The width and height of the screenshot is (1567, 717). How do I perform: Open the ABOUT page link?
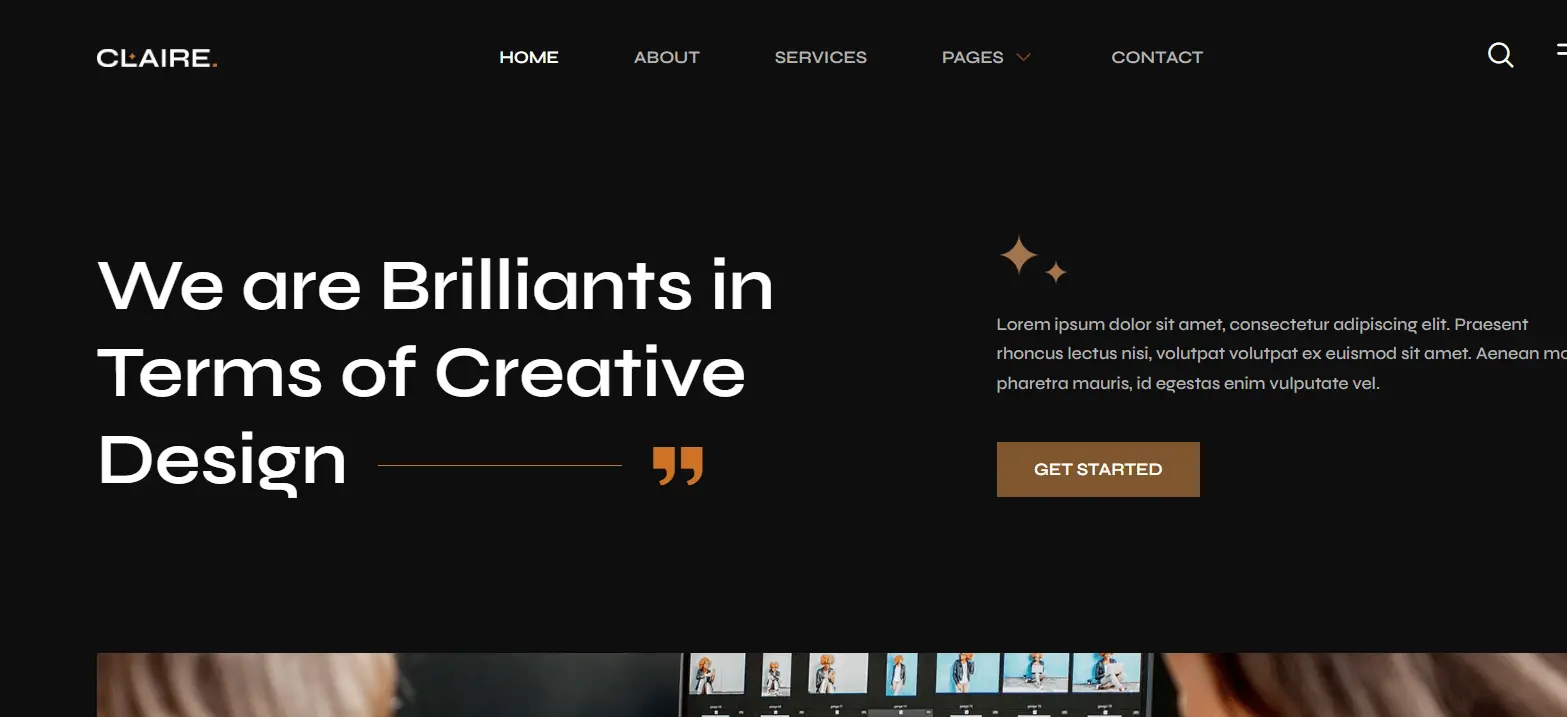(667, 57)
